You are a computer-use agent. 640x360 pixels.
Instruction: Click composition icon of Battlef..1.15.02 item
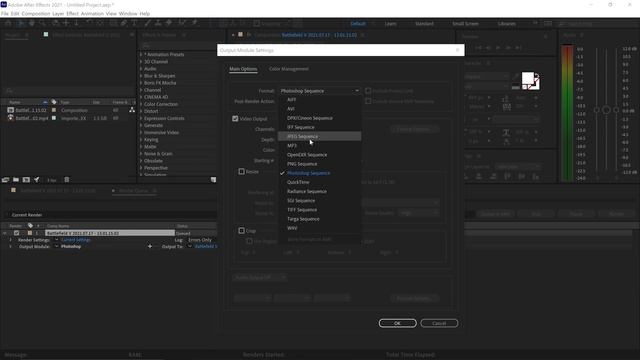pos(11,110)
